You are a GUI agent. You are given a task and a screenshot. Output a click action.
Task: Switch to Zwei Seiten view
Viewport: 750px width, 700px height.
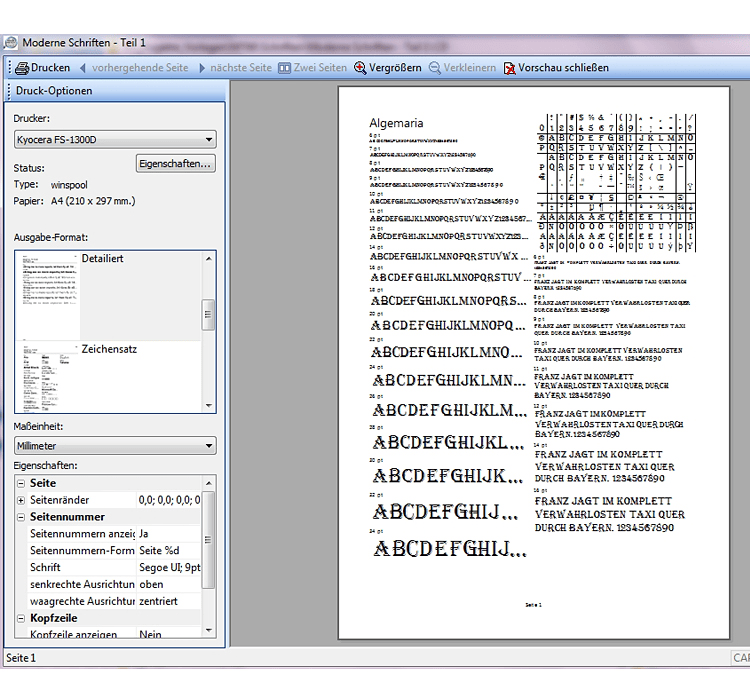point(312,68)
